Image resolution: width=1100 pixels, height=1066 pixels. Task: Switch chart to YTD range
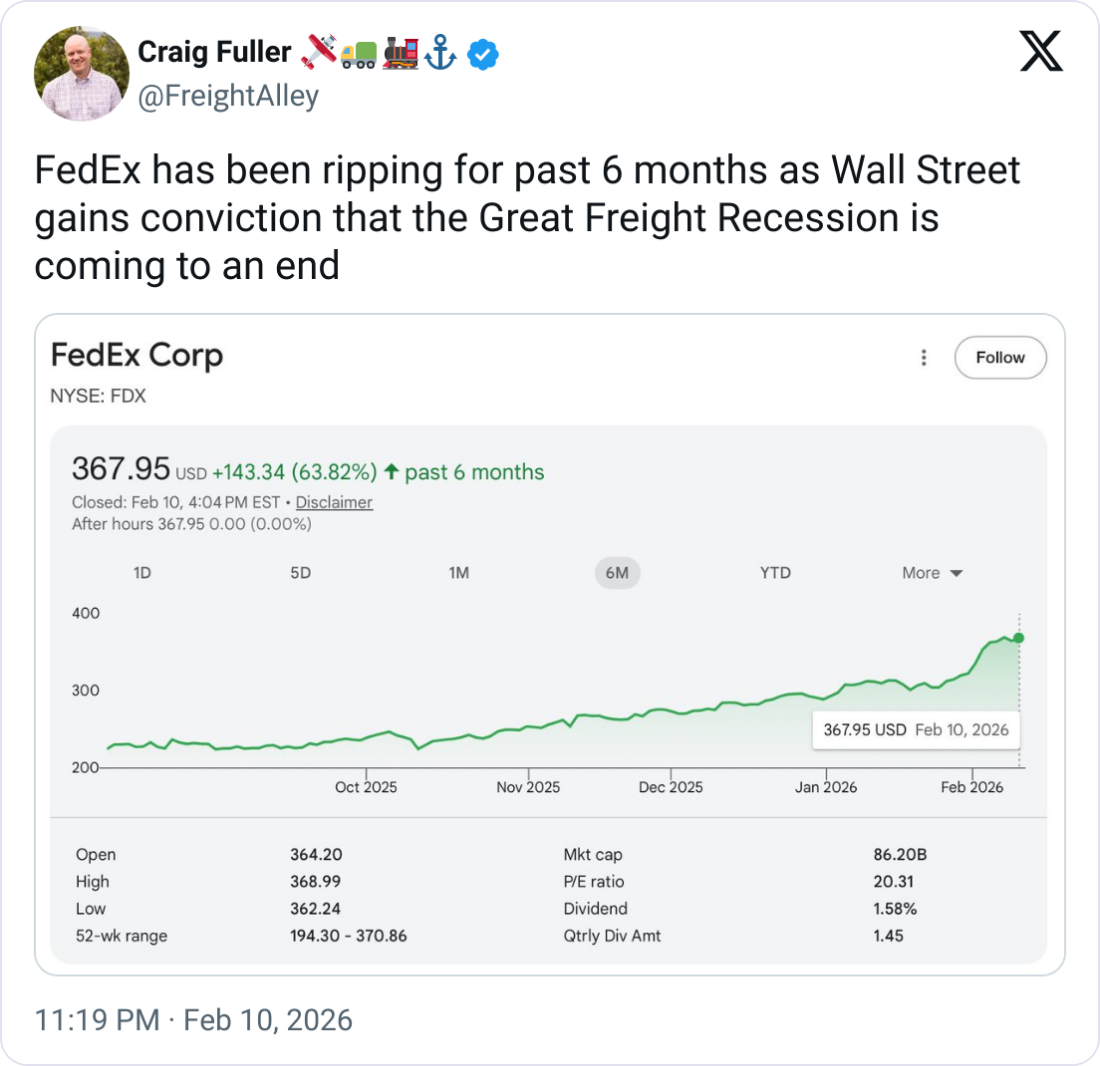[775, 573]
